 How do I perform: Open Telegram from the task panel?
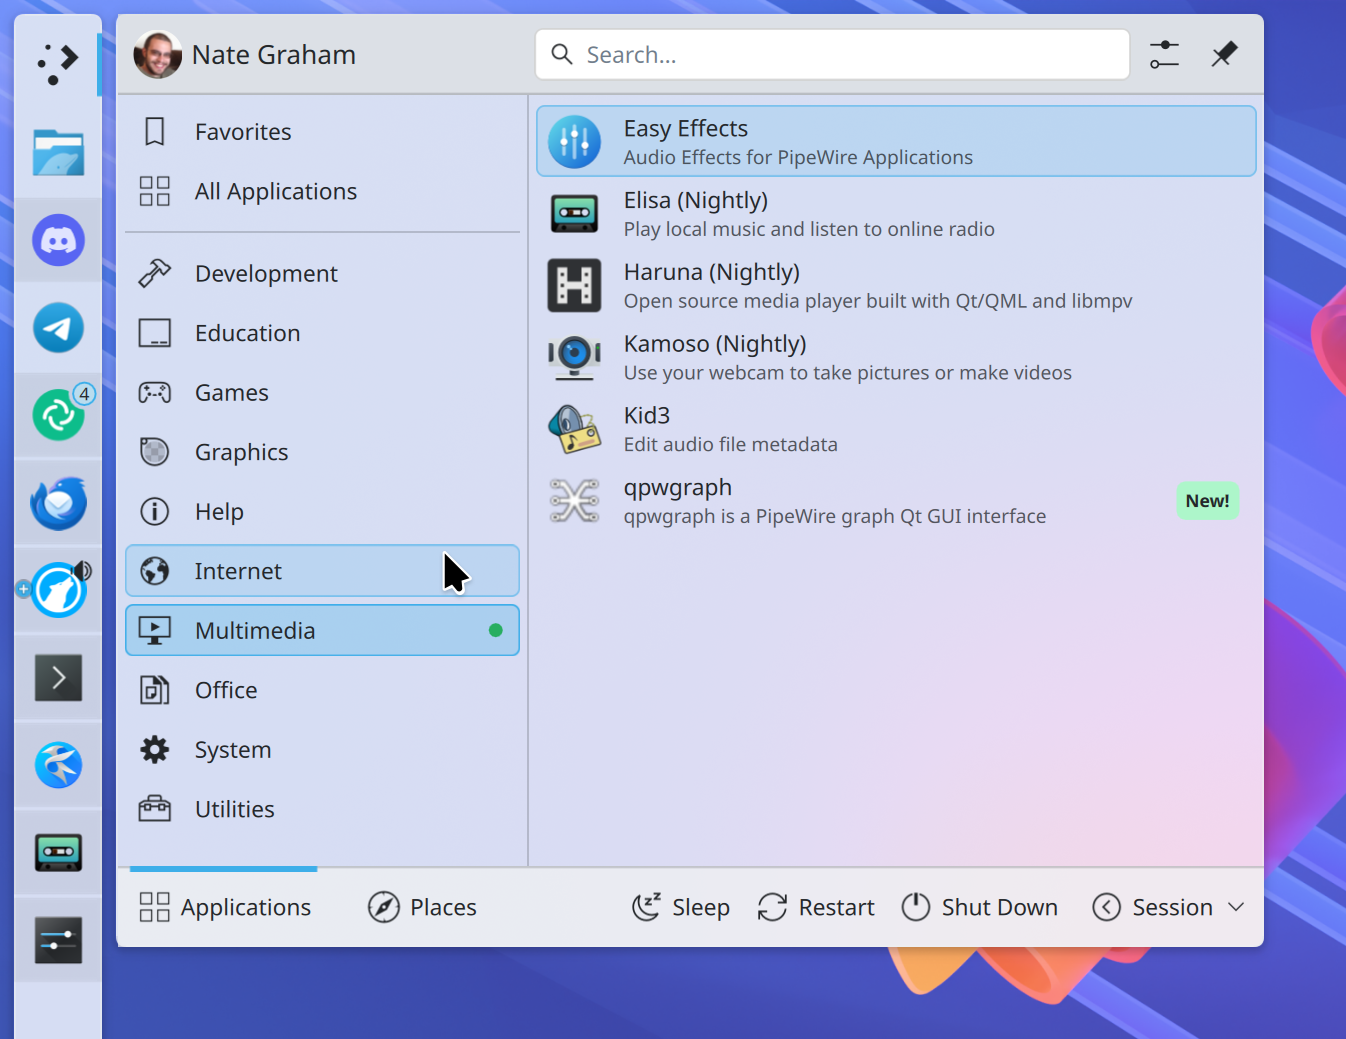(x=58, y=328)
